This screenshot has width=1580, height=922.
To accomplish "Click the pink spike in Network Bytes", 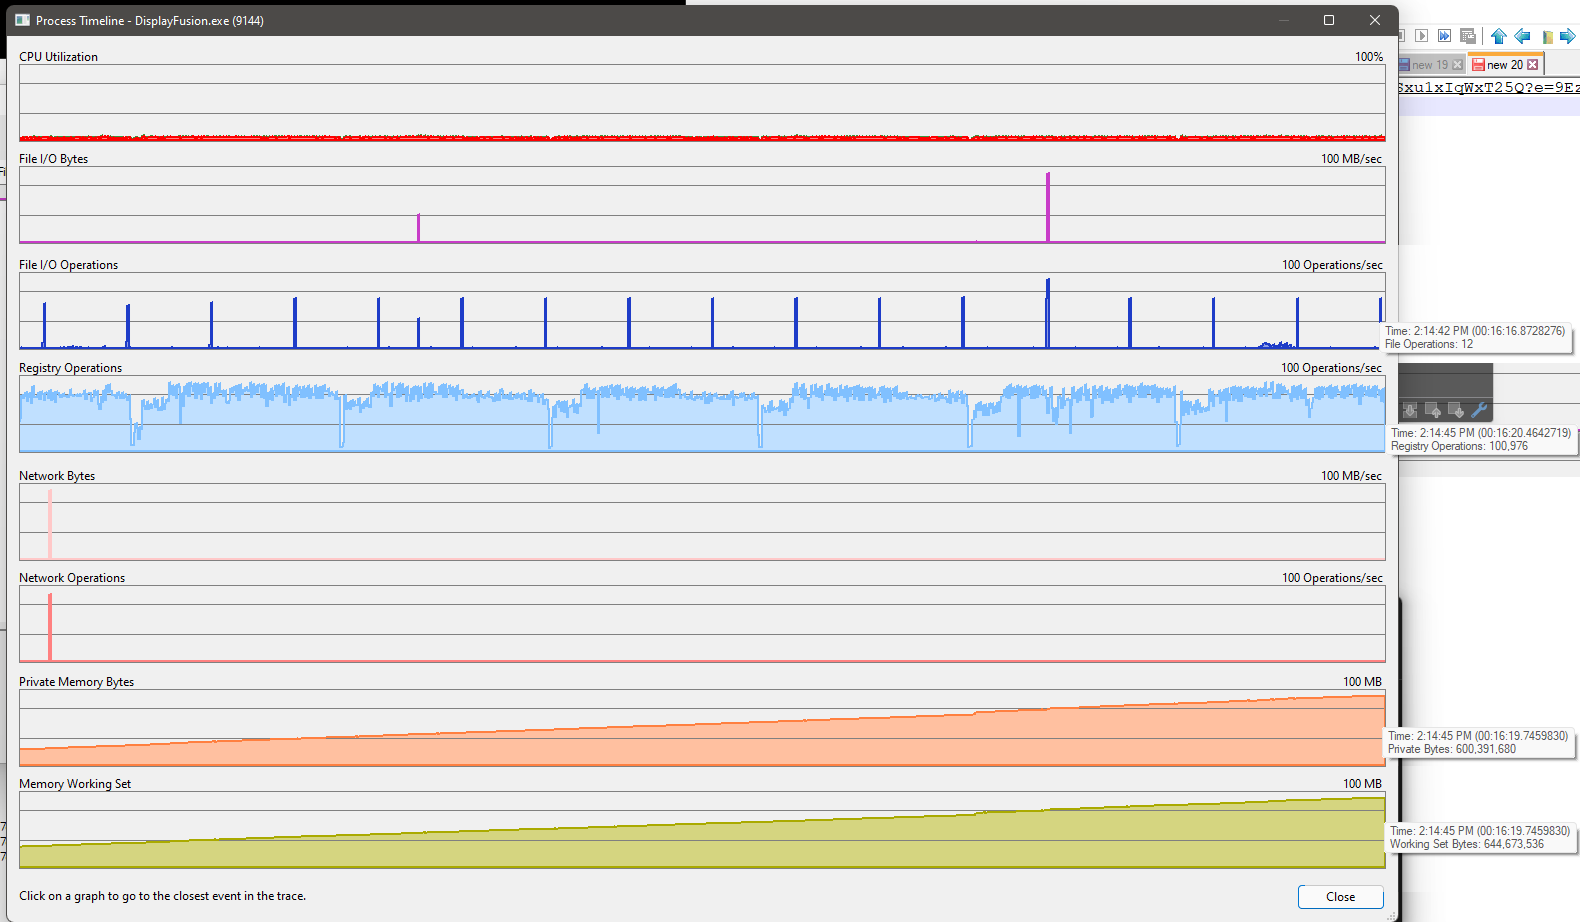I will coord(50,523).
